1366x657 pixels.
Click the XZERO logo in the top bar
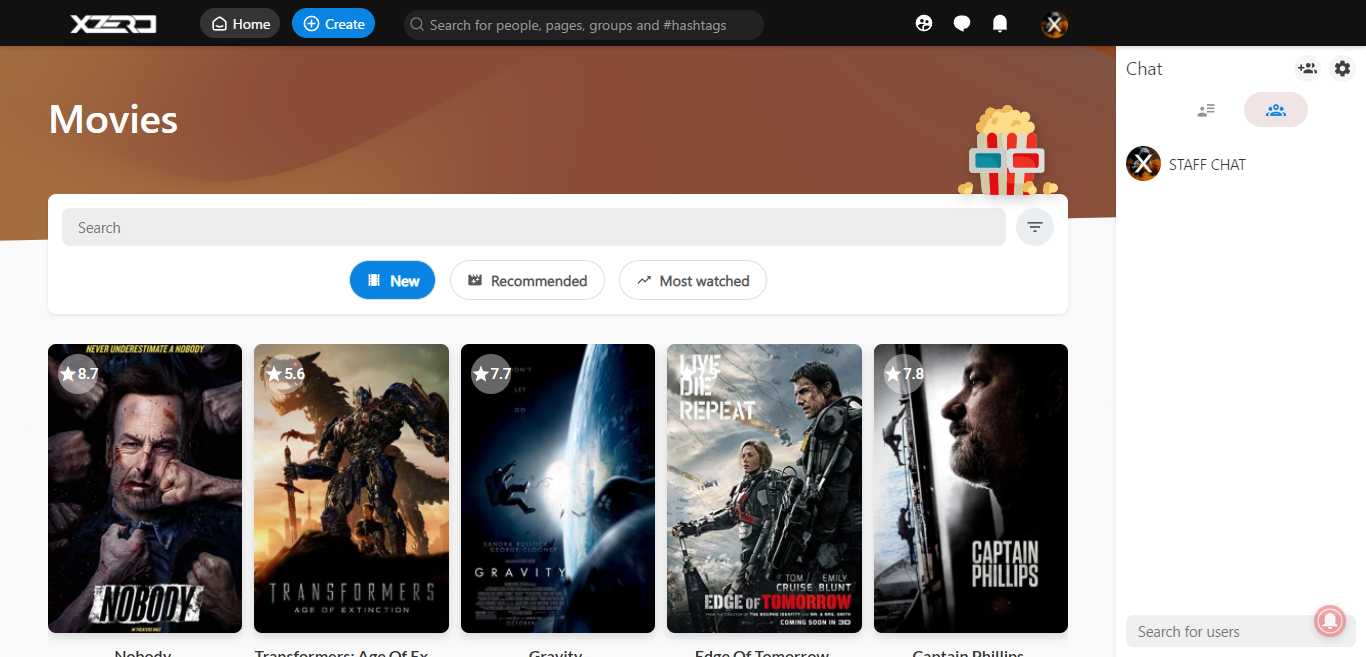coord(113,24)
